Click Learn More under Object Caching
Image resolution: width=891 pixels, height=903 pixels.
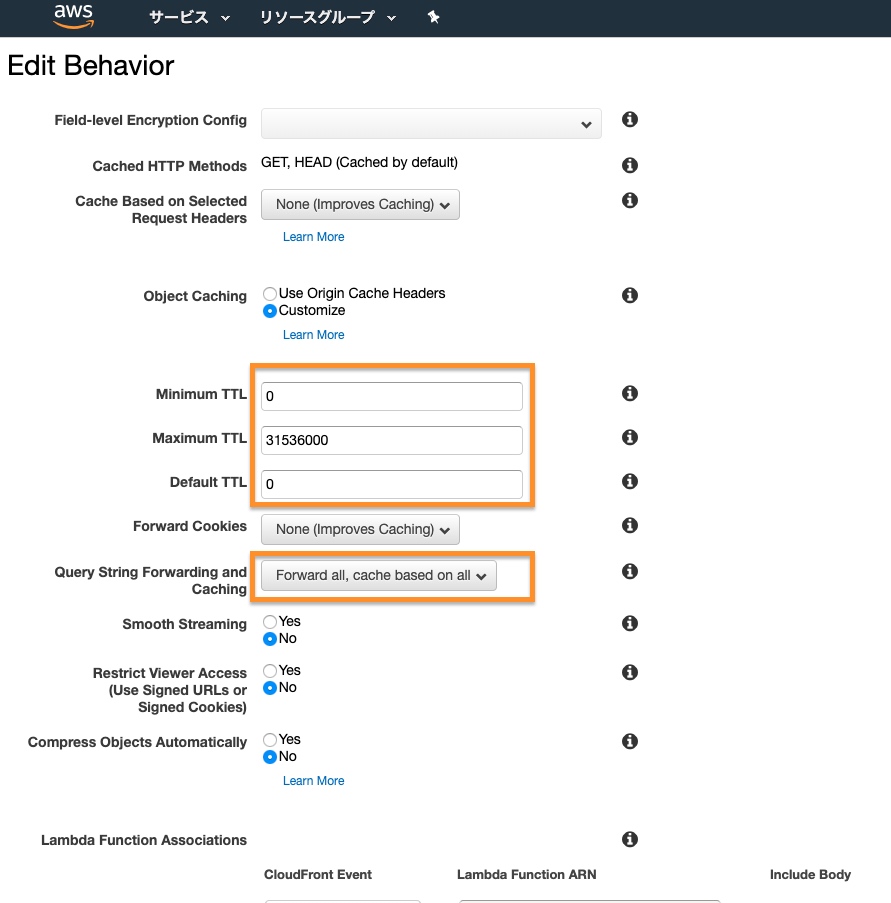[313, 335]
